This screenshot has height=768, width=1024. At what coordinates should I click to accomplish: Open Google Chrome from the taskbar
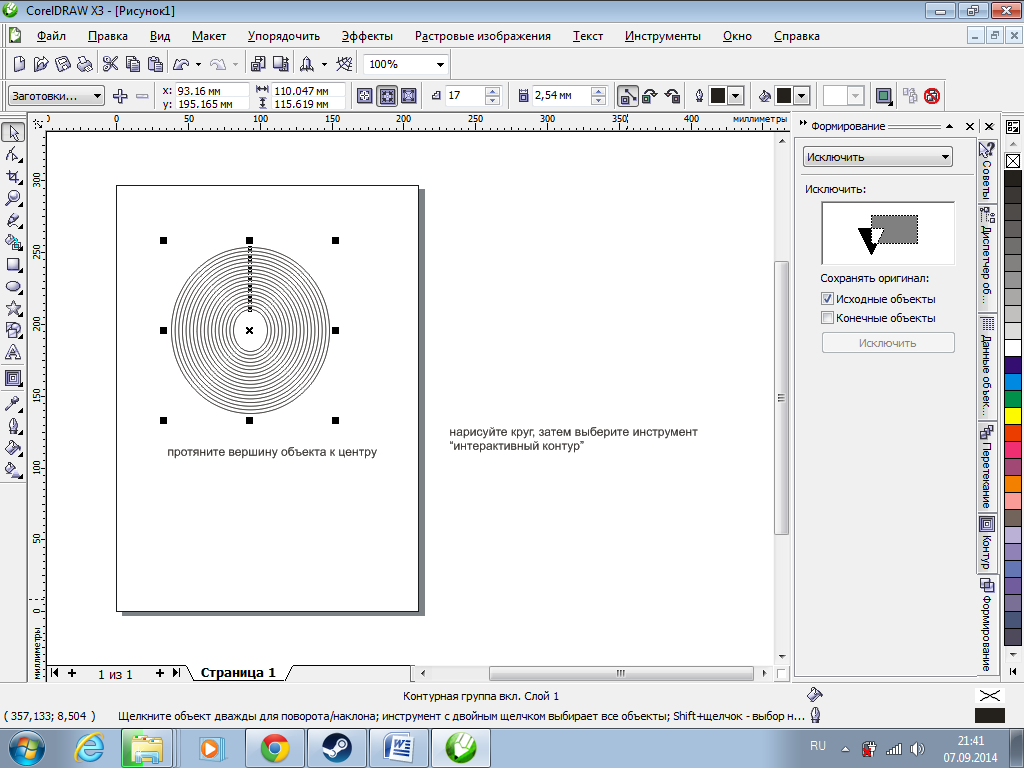[x=275, y=747]
